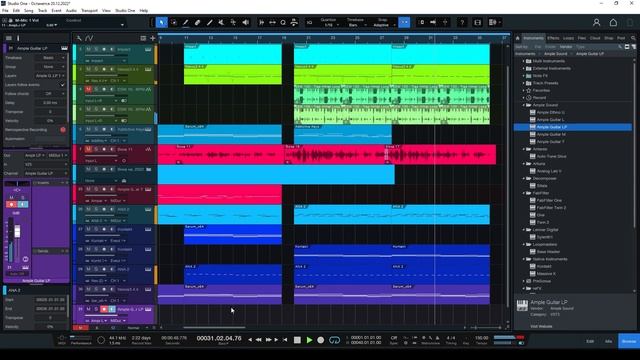Viewport: 640px width, 360px height.
Task: Switch to the Files browser tab
Action: [582, 38]
